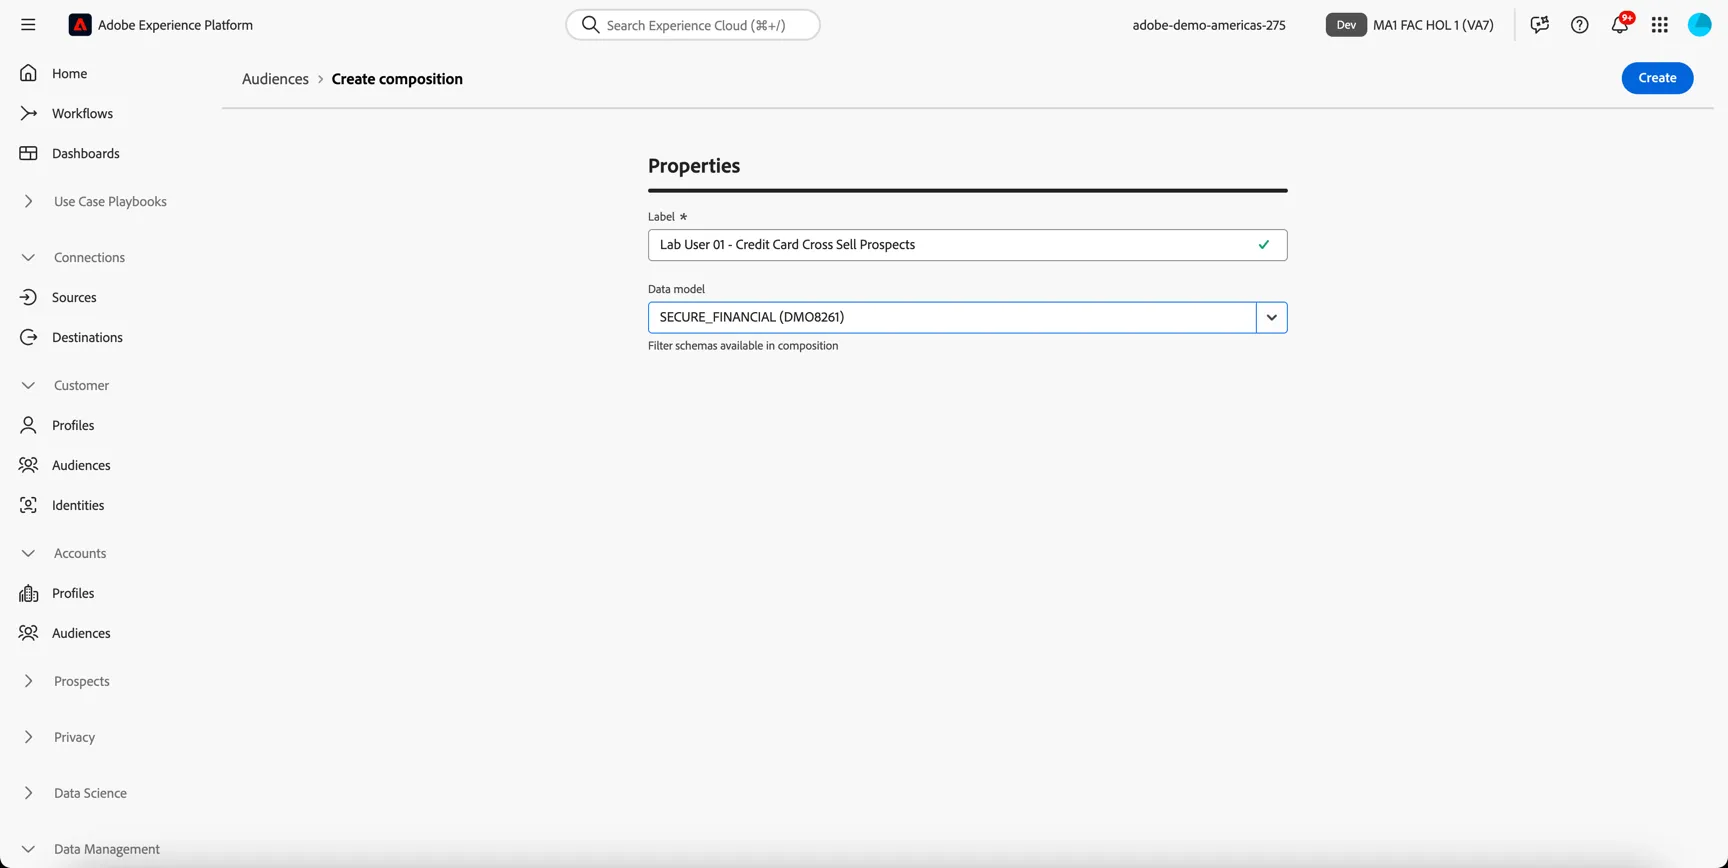
Task: Expand the Use Case Playbooks section
Action: [28, 201]
